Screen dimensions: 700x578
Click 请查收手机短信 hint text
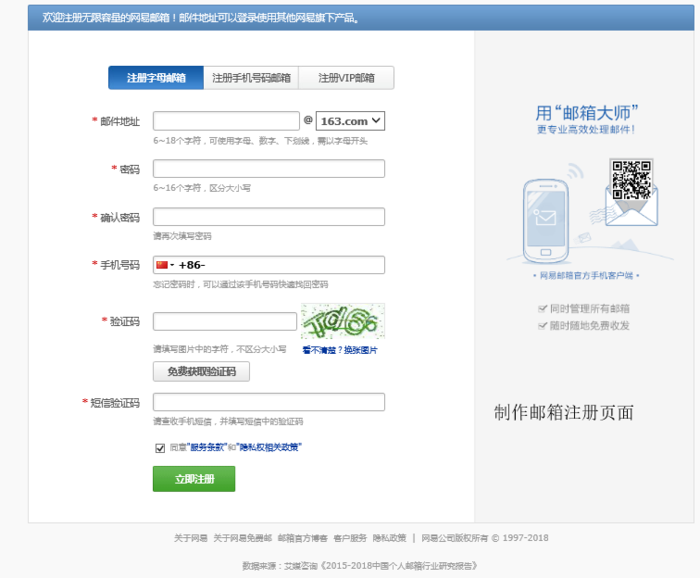[228, 421]
